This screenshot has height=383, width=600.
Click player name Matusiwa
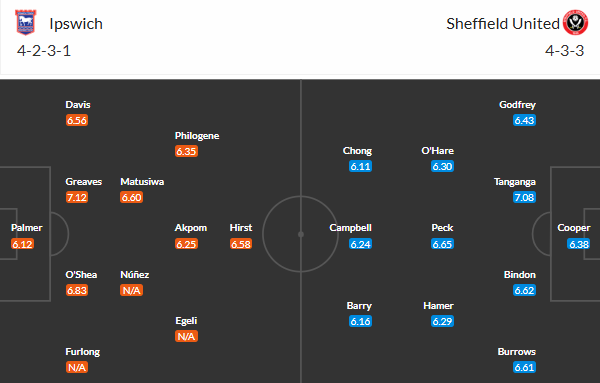142,182
